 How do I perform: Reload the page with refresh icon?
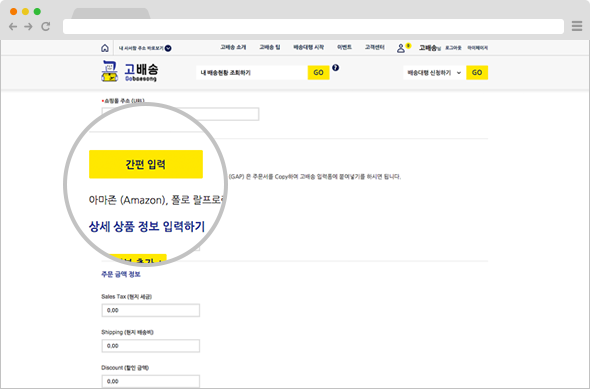[x=46, y=26]
